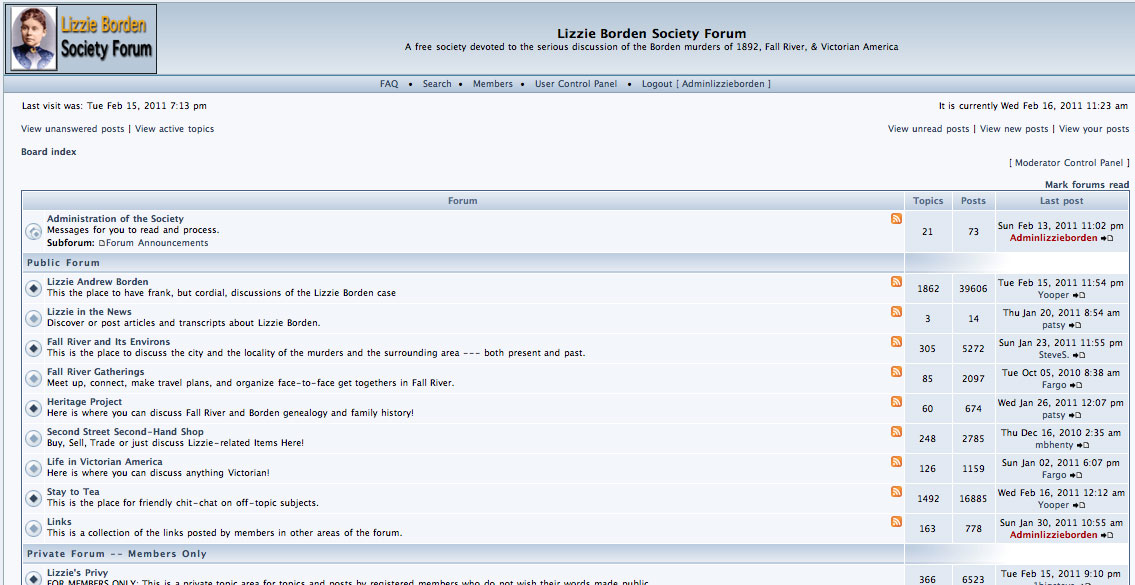Open the Search page

point(437,84)
